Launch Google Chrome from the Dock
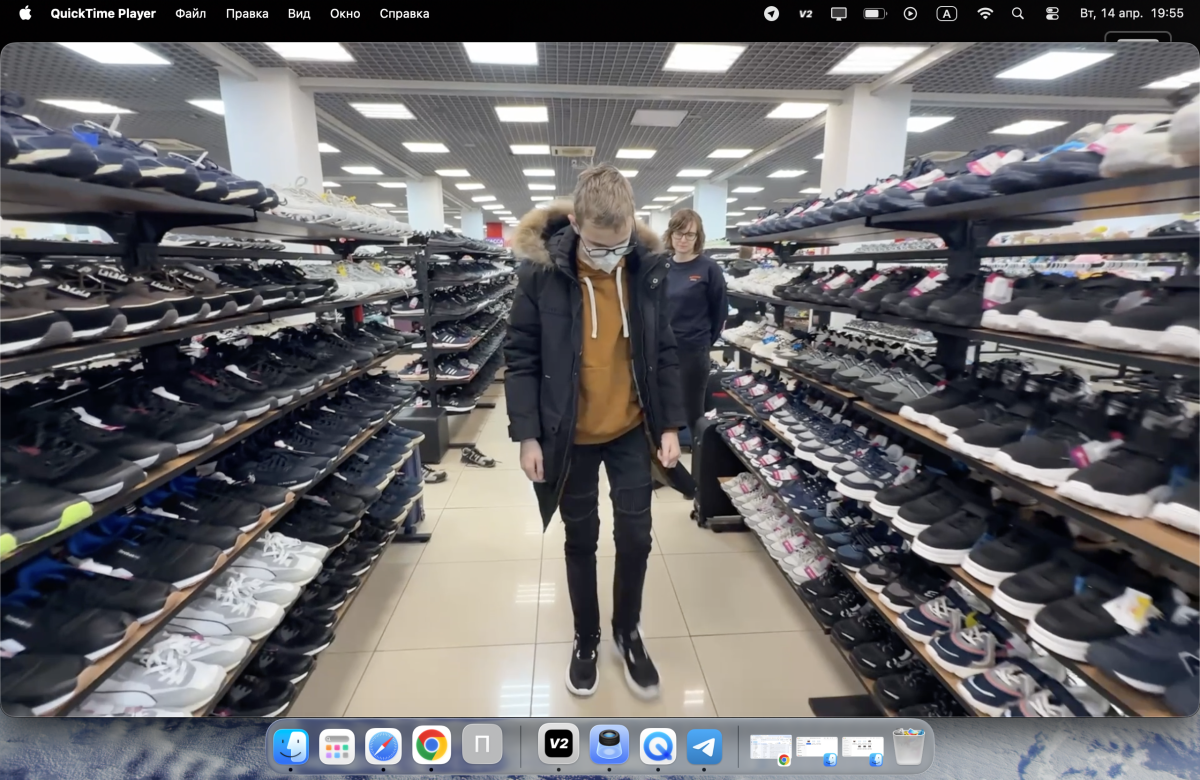This screenshot has width=1200, height=780. click(431, 746)
